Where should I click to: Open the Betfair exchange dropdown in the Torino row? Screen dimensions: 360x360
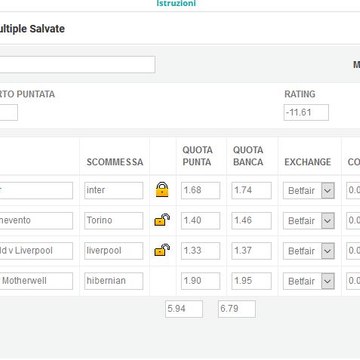click(x=309, y=221)
